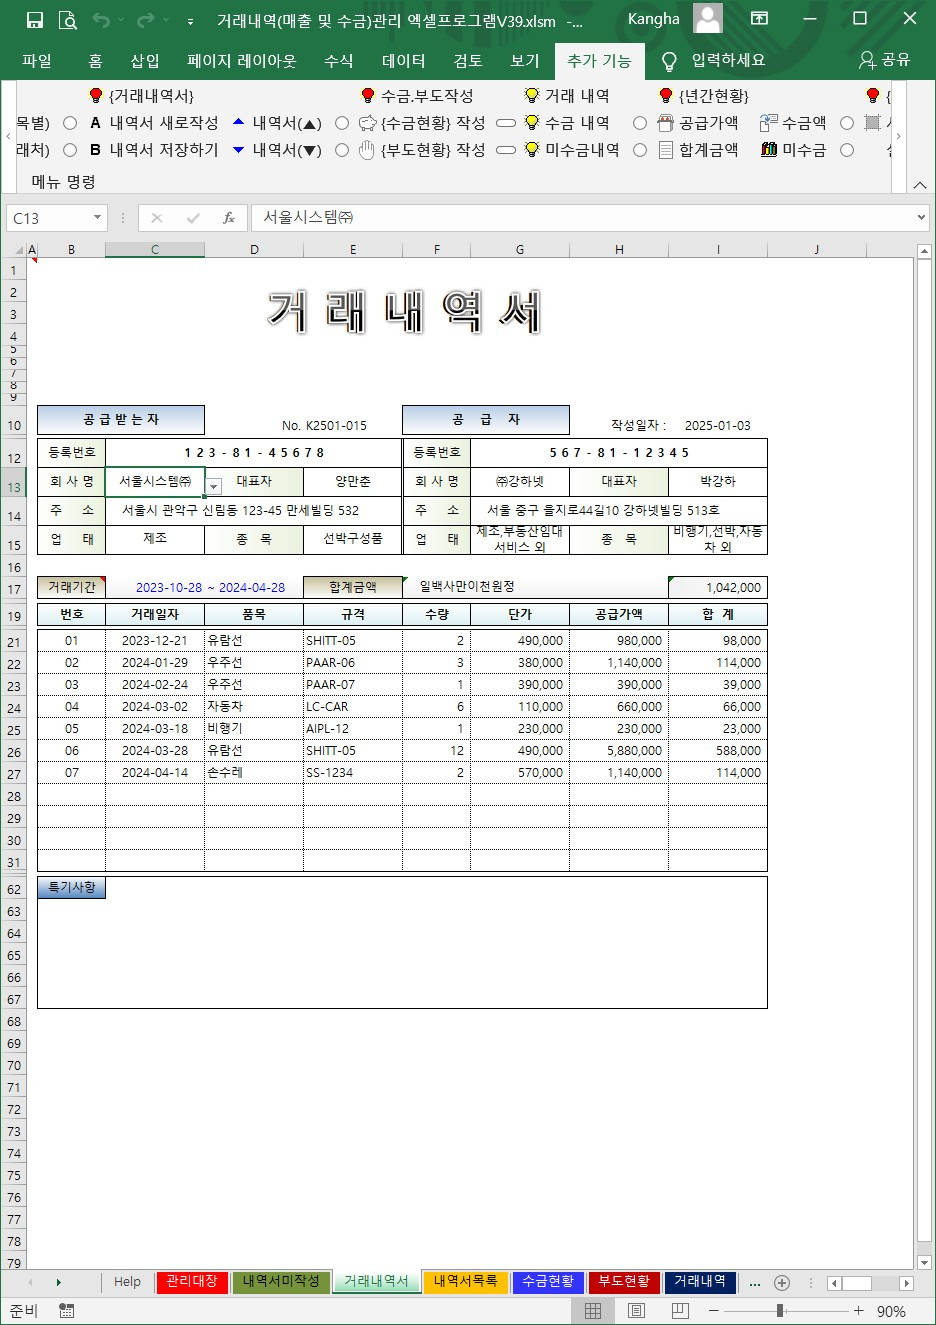Switch to the 삽입 ribbon tab
The height and width of the screenshot is (1325, 936).
click(x=145, y=60)
